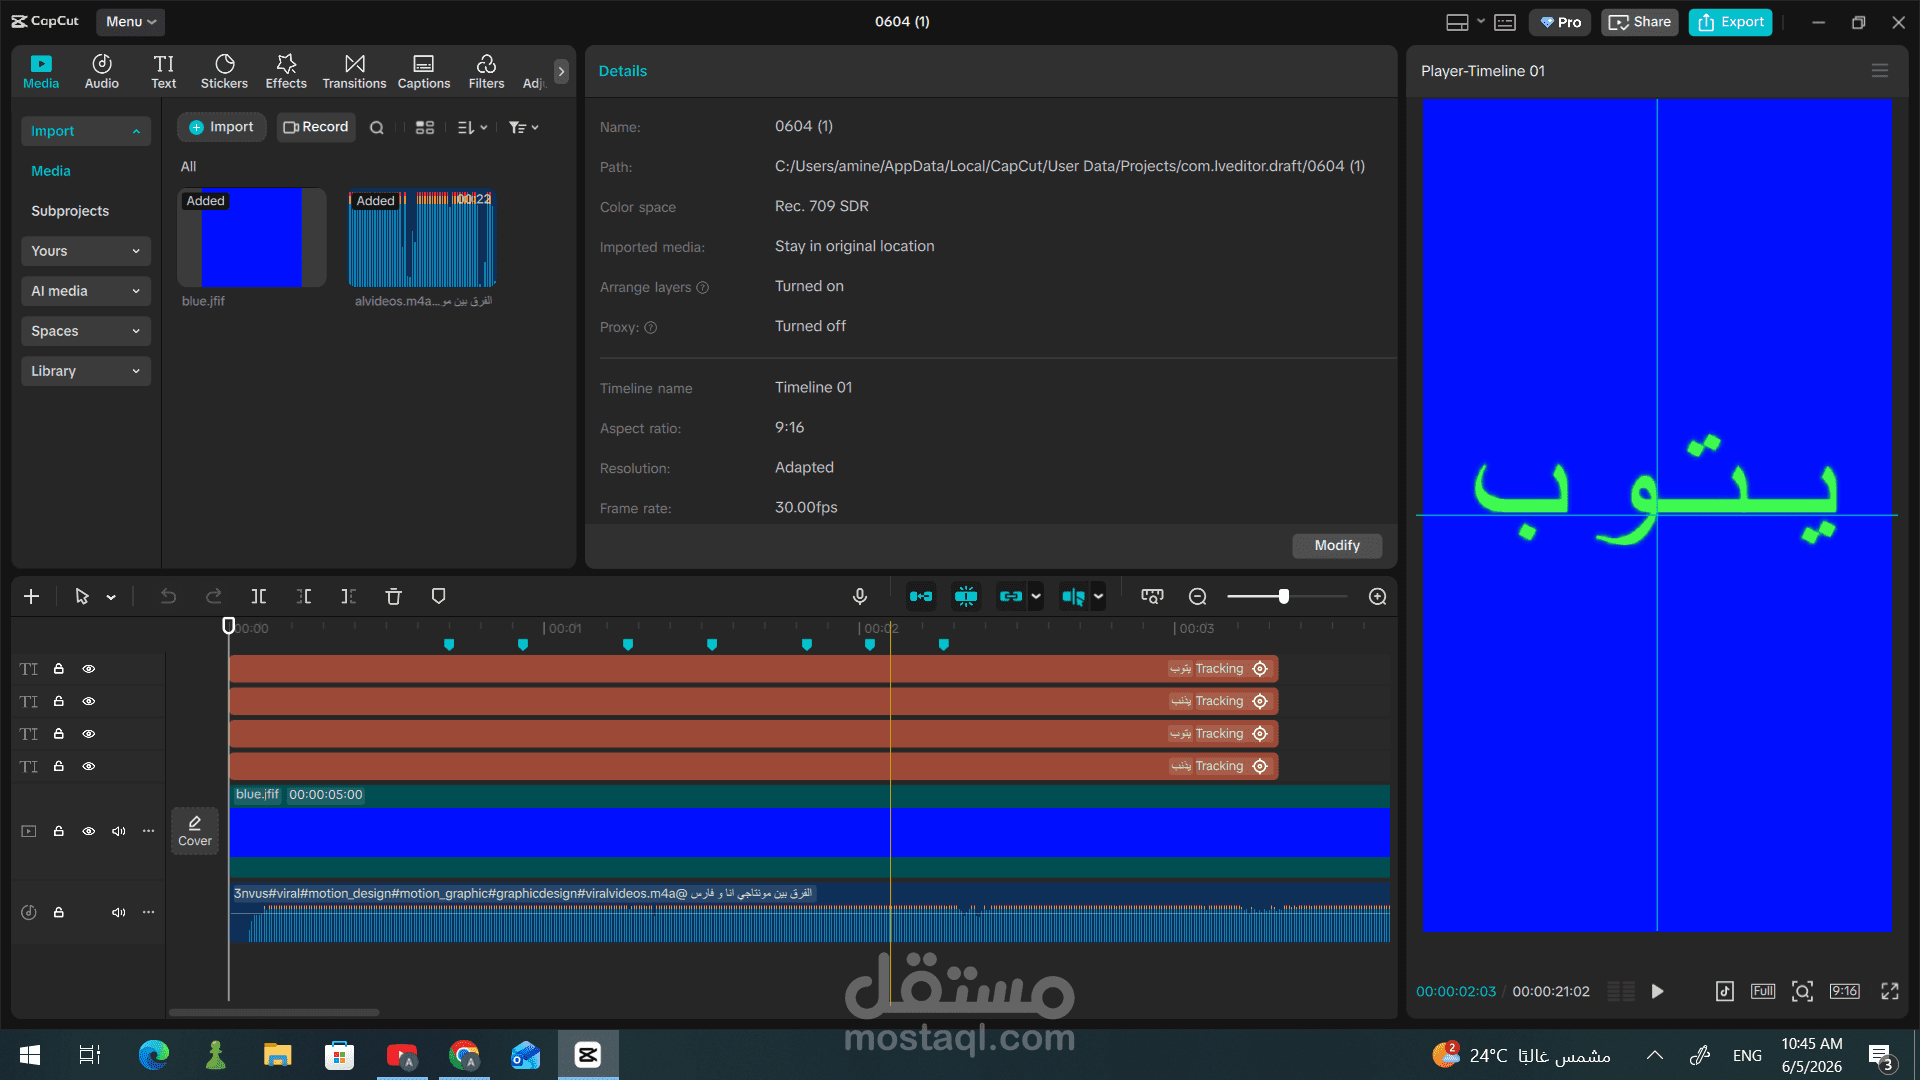The height and width of the screenshot is (1080, 1920).
Task: Click the marker shield icon in timeline toolbar
Action: [x=438, y=597]
